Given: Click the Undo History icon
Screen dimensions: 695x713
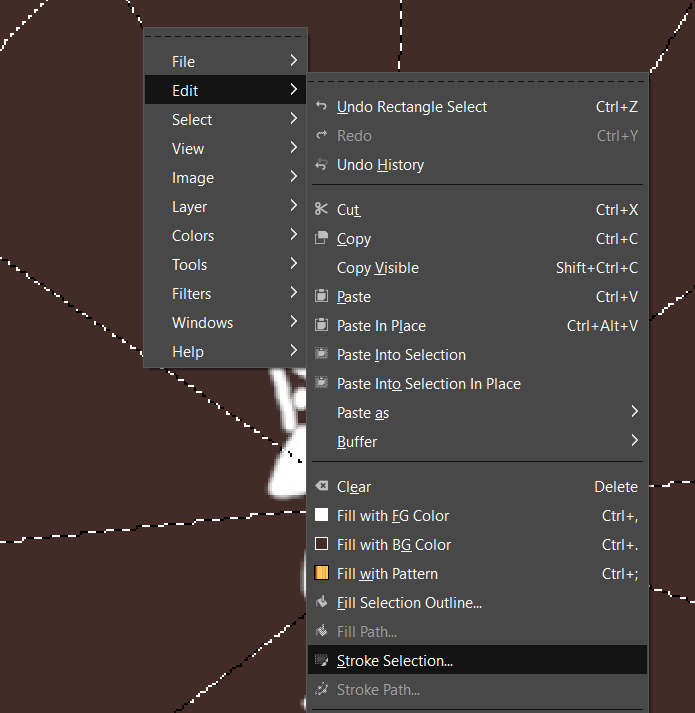Looking at the screenshot, I should 321,165.
